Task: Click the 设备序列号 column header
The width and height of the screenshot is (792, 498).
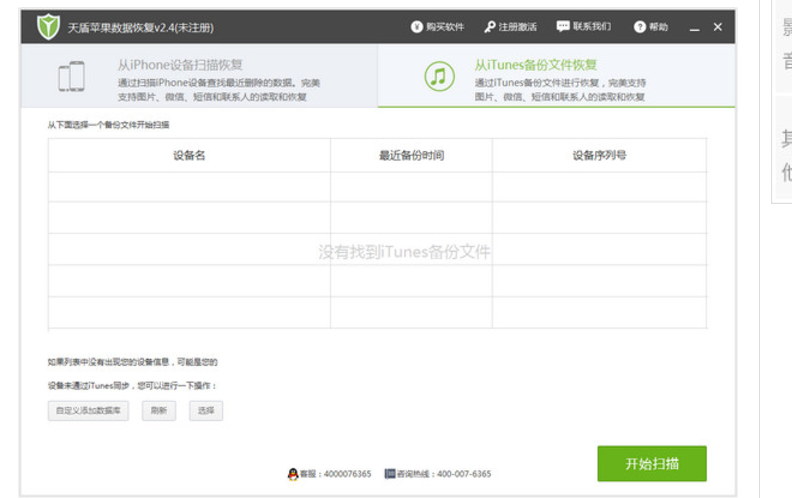Action: pyautogui.click(x=600, y=155)
